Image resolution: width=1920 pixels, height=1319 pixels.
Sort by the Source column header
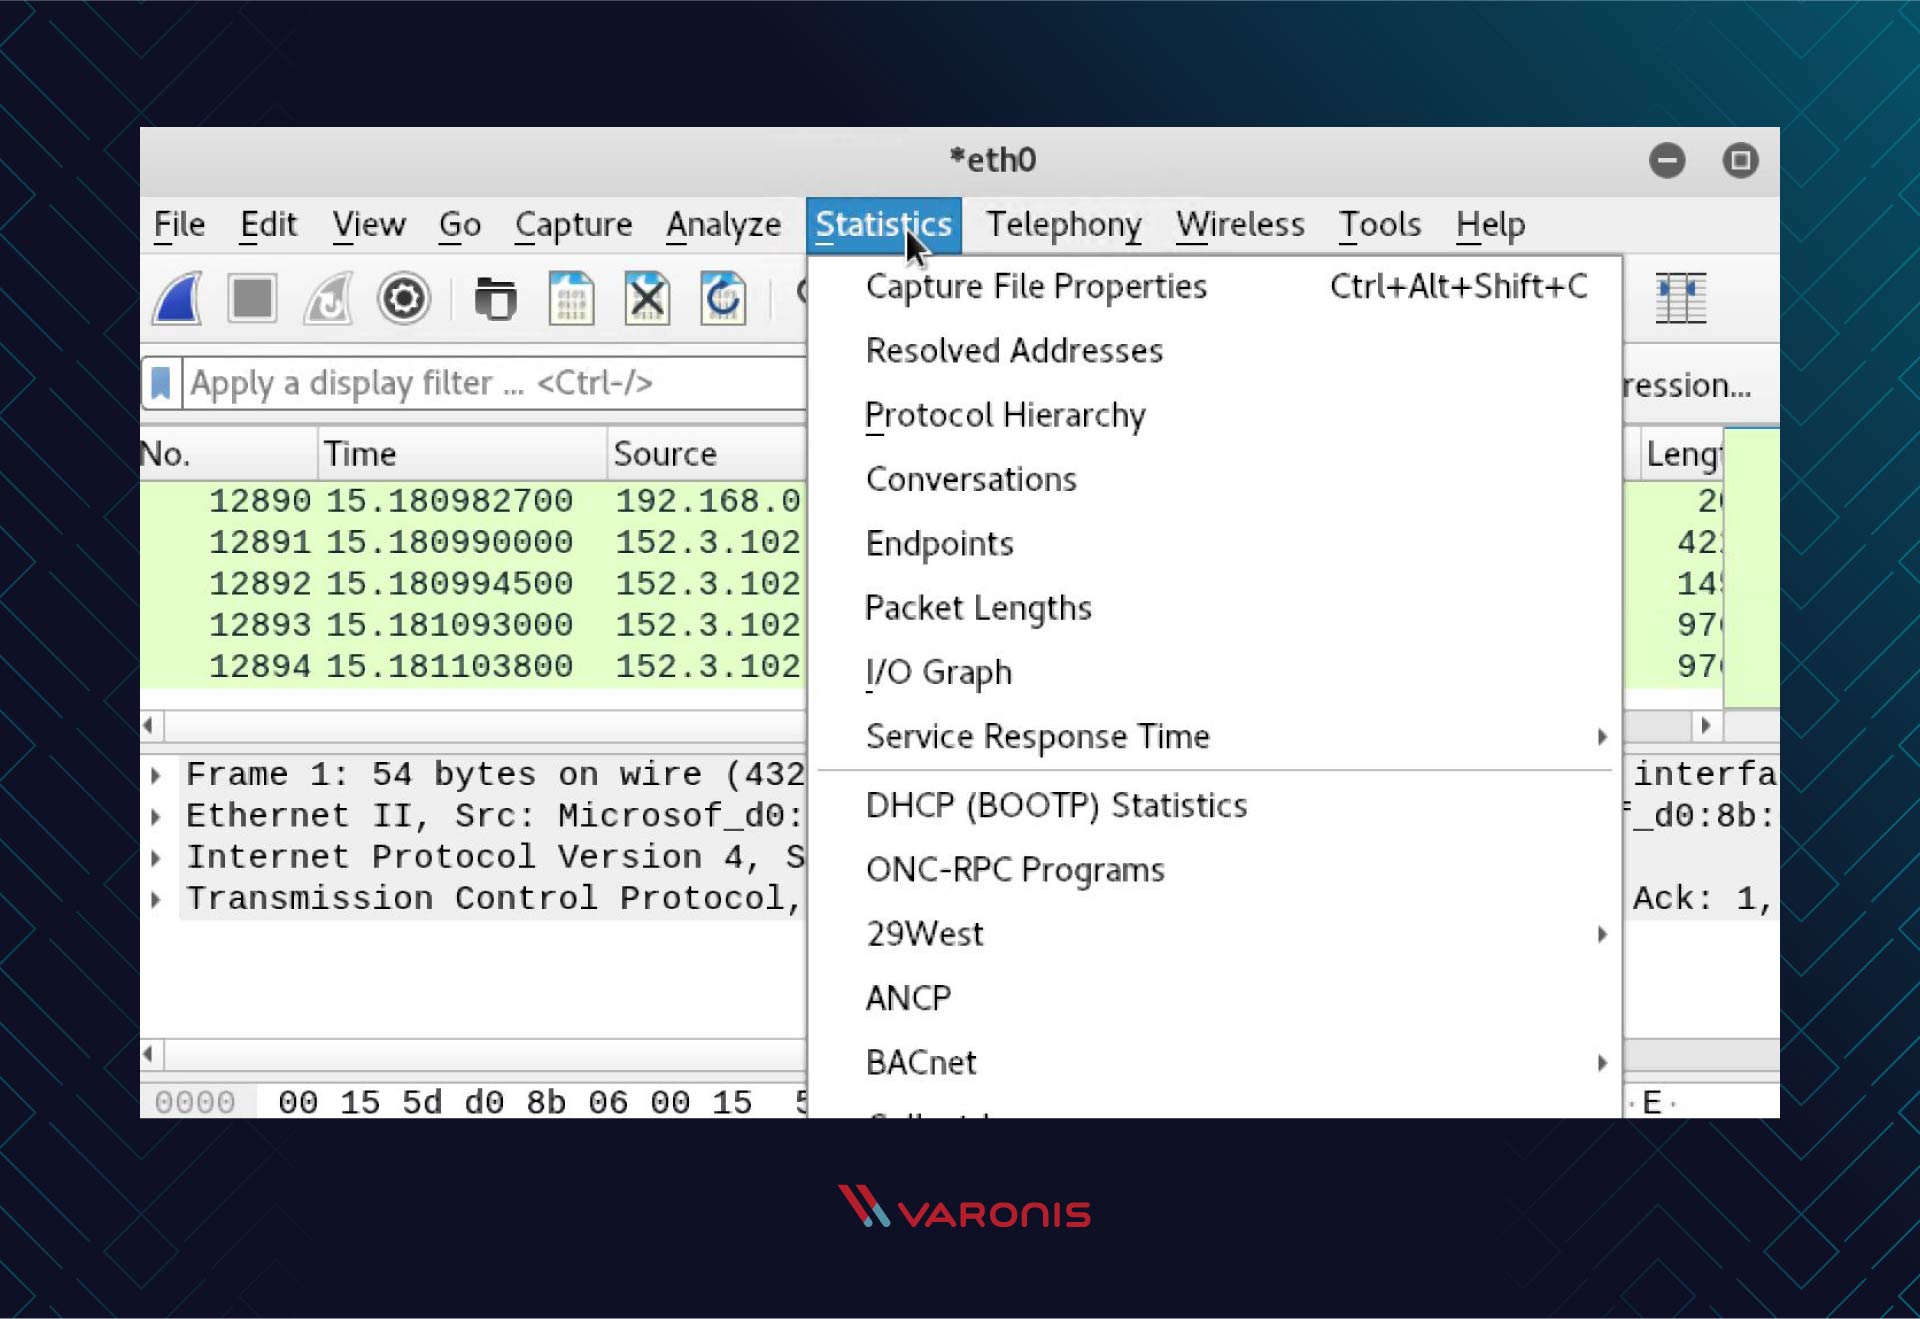[x=707, y=454]
